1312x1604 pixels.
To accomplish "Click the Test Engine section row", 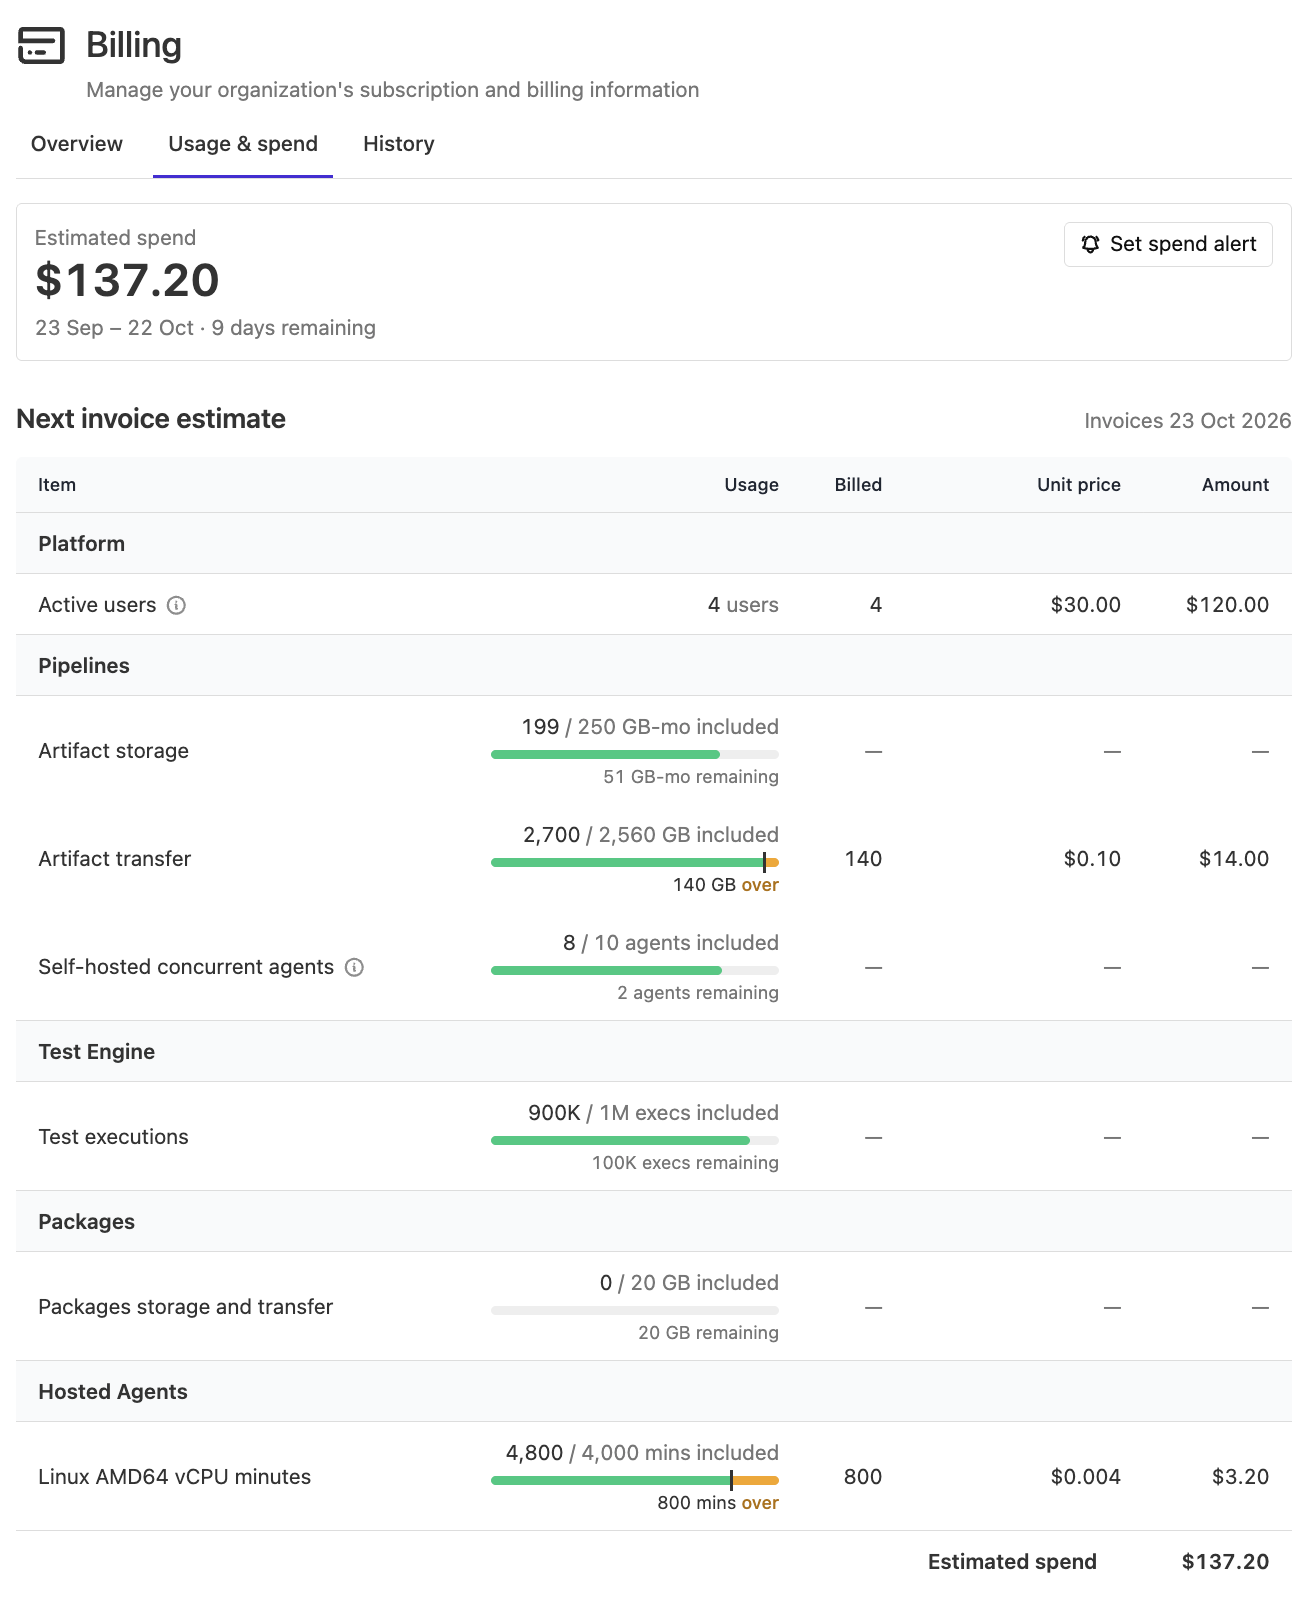I will pyautogui.click(x=654, y=1052).
